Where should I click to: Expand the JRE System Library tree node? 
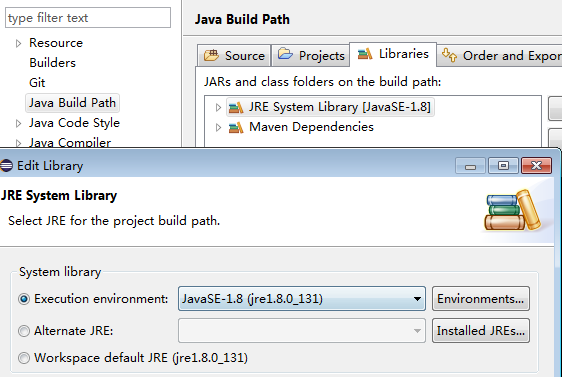[x=218, y=107]
